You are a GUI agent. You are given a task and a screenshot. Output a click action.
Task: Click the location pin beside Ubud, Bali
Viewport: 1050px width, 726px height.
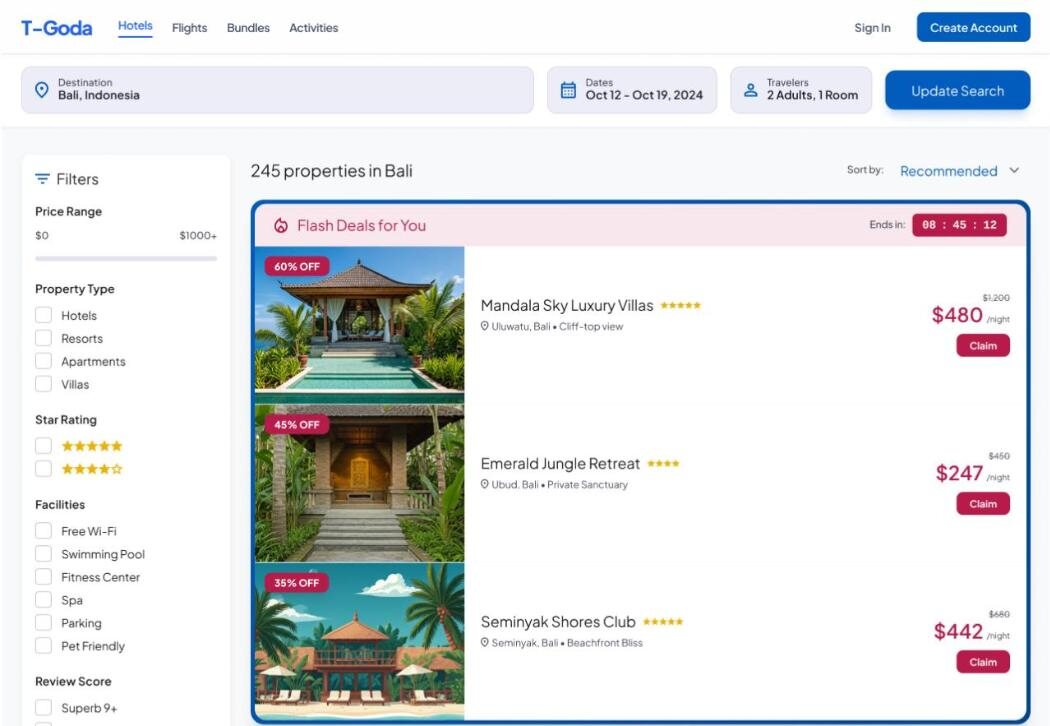(x=485, y=484)
